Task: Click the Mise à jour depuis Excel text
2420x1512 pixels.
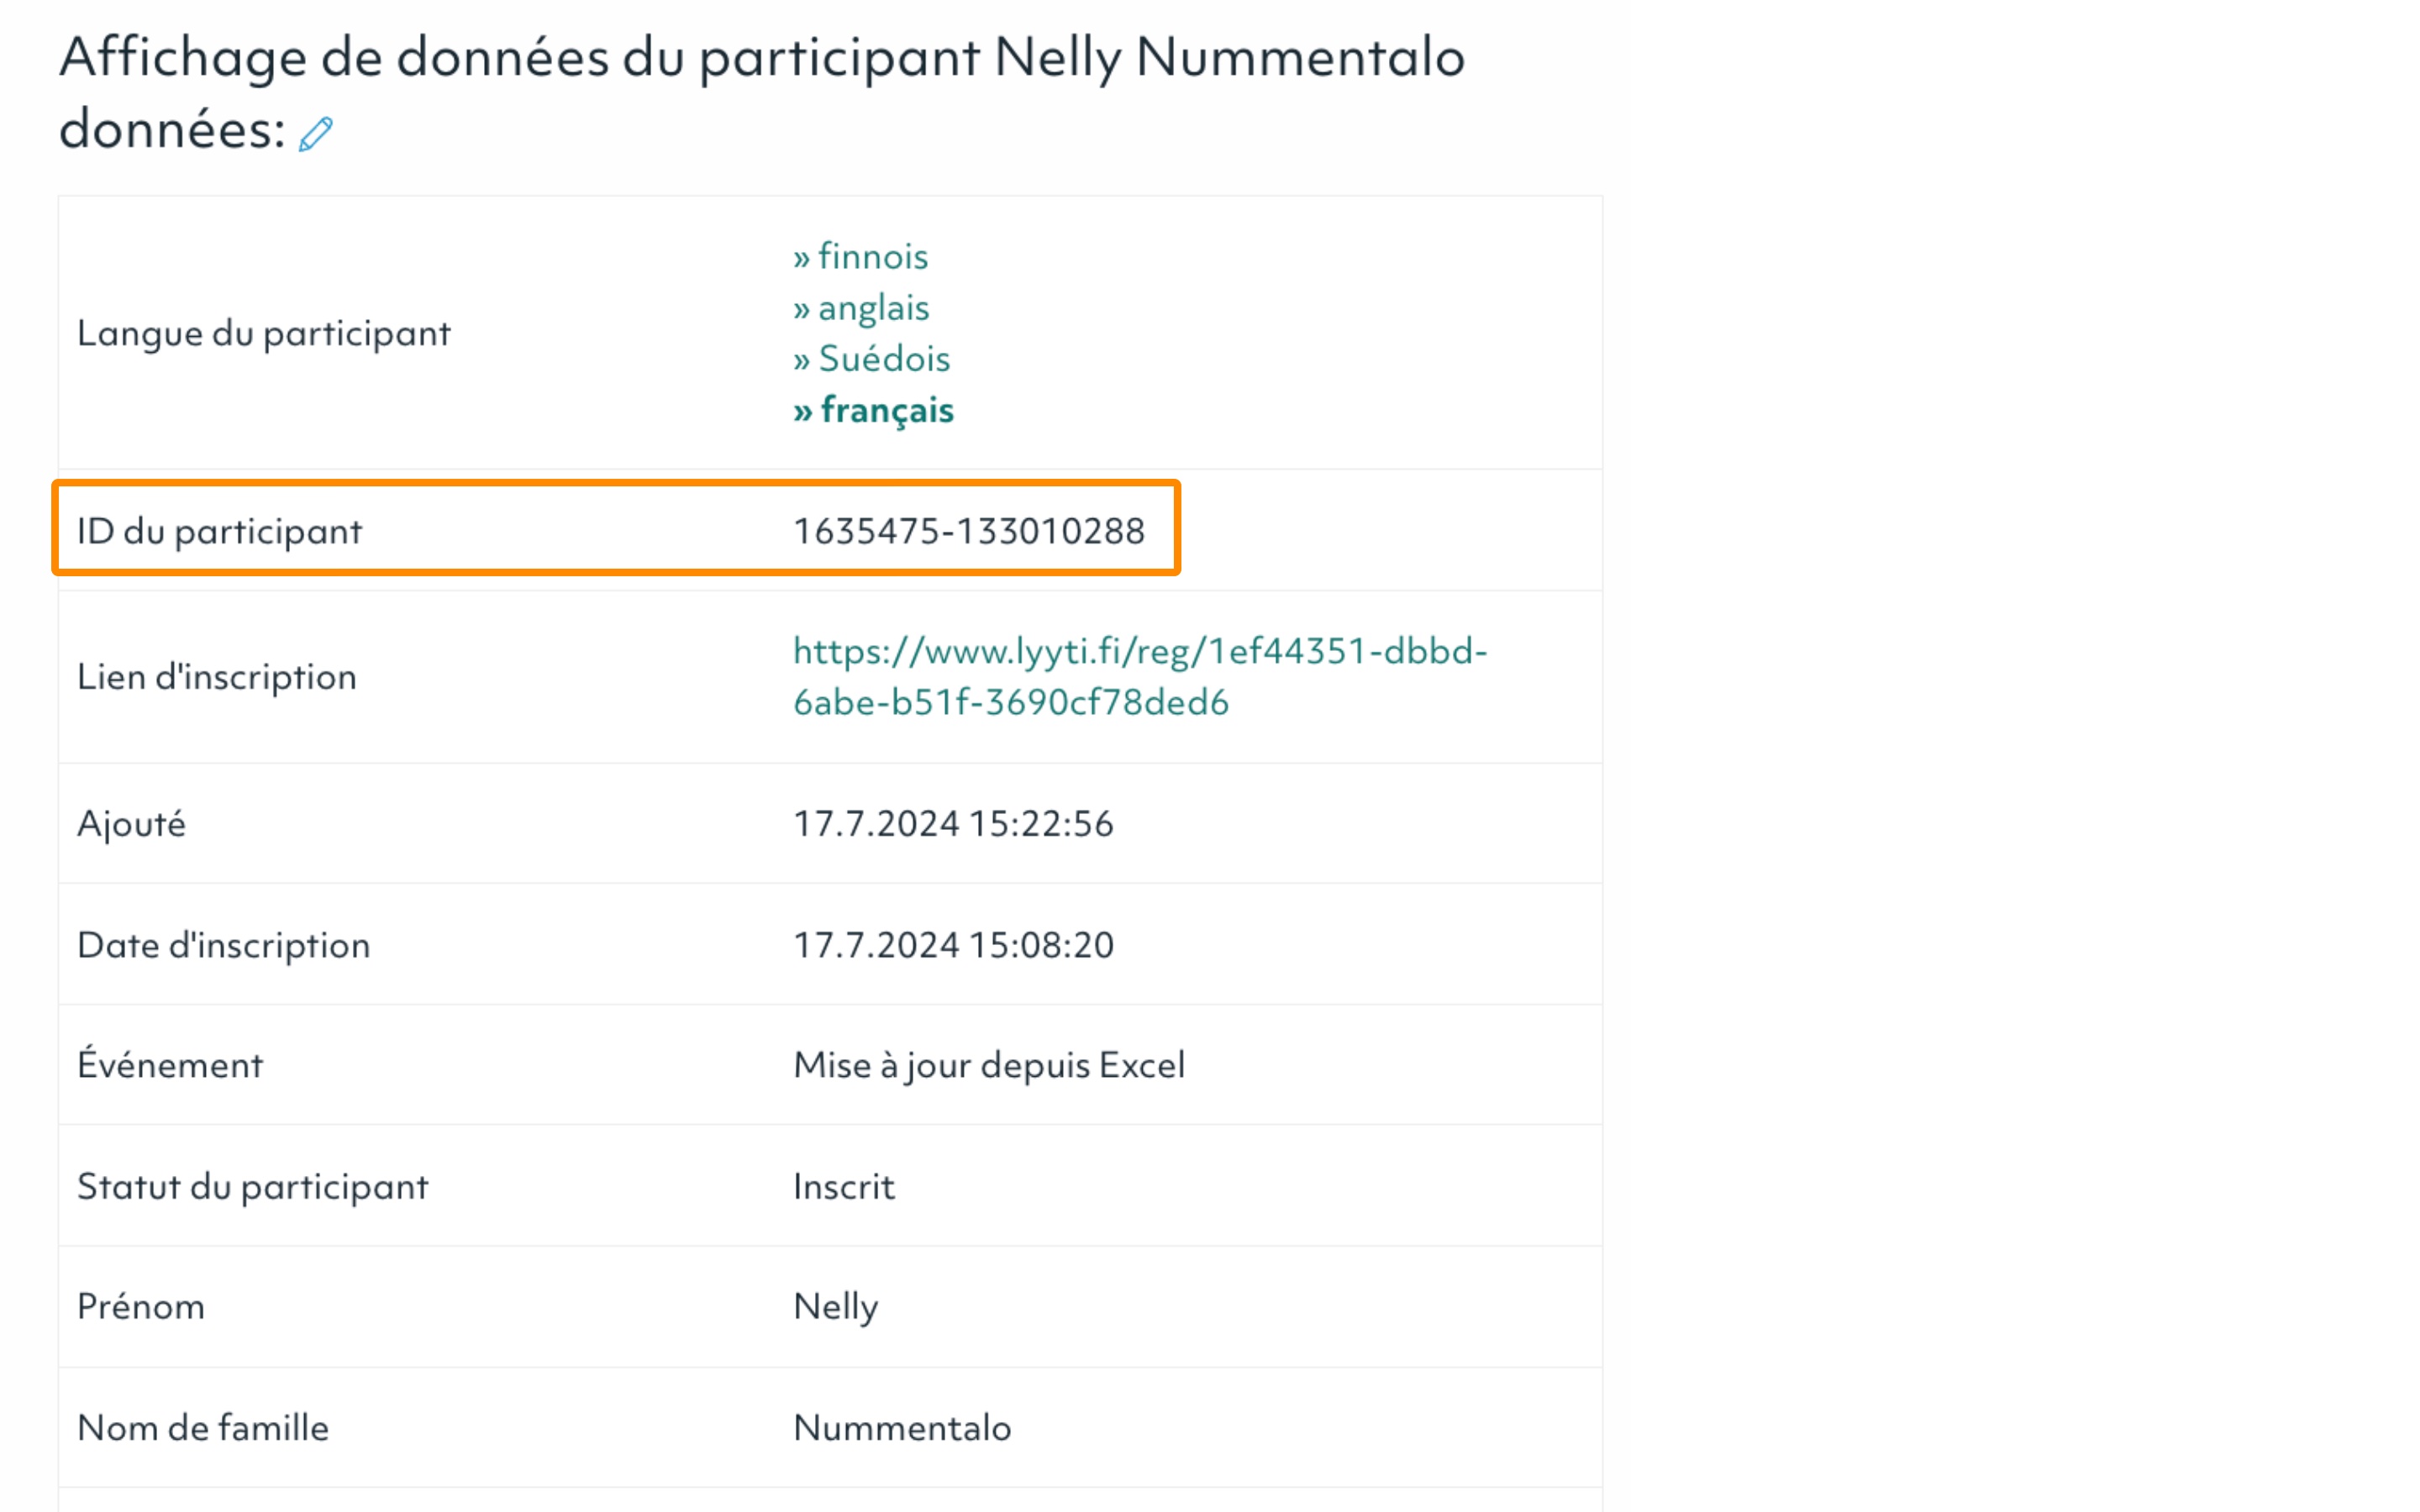Action: coord(988,1065)
